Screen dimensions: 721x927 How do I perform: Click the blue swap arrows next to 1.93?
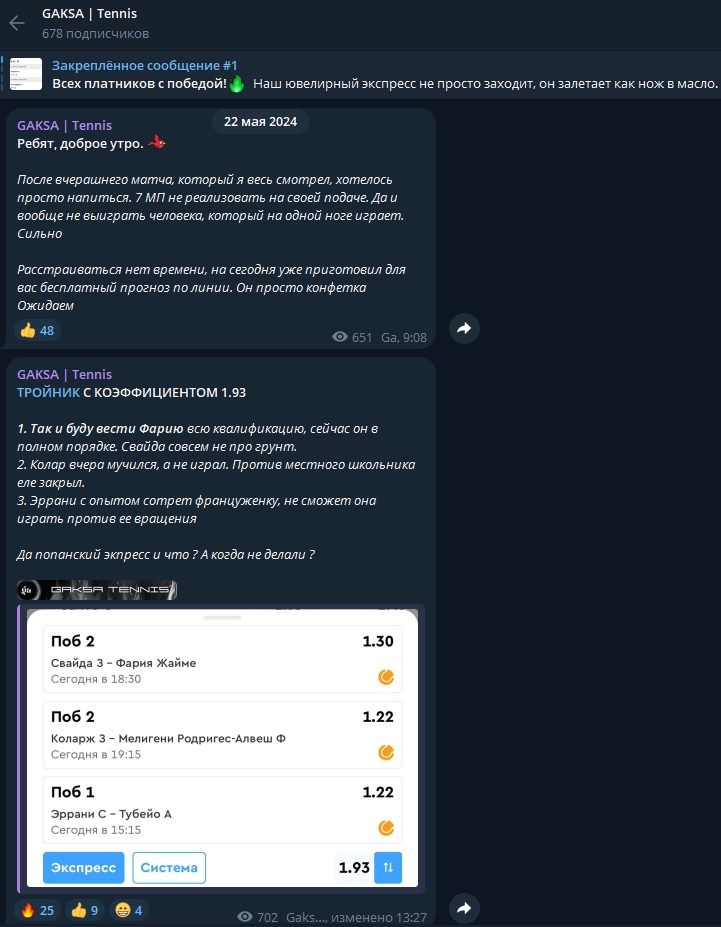coord(388,867)
